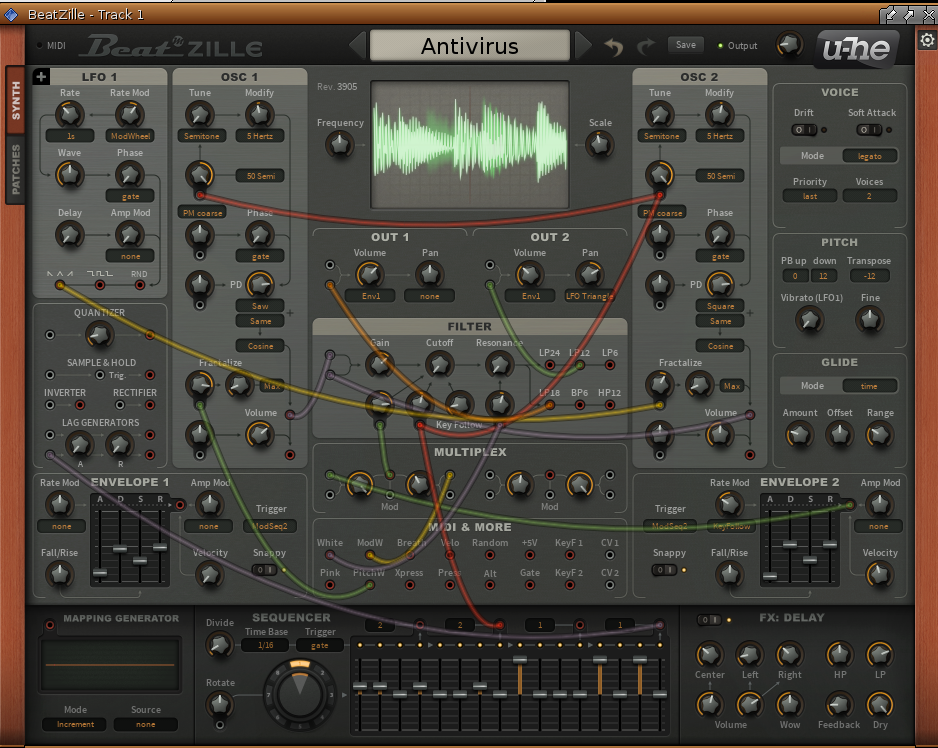Click the OSC 1 Tune knob
This screenshot has height=748, width=938.
pos(200,114)
